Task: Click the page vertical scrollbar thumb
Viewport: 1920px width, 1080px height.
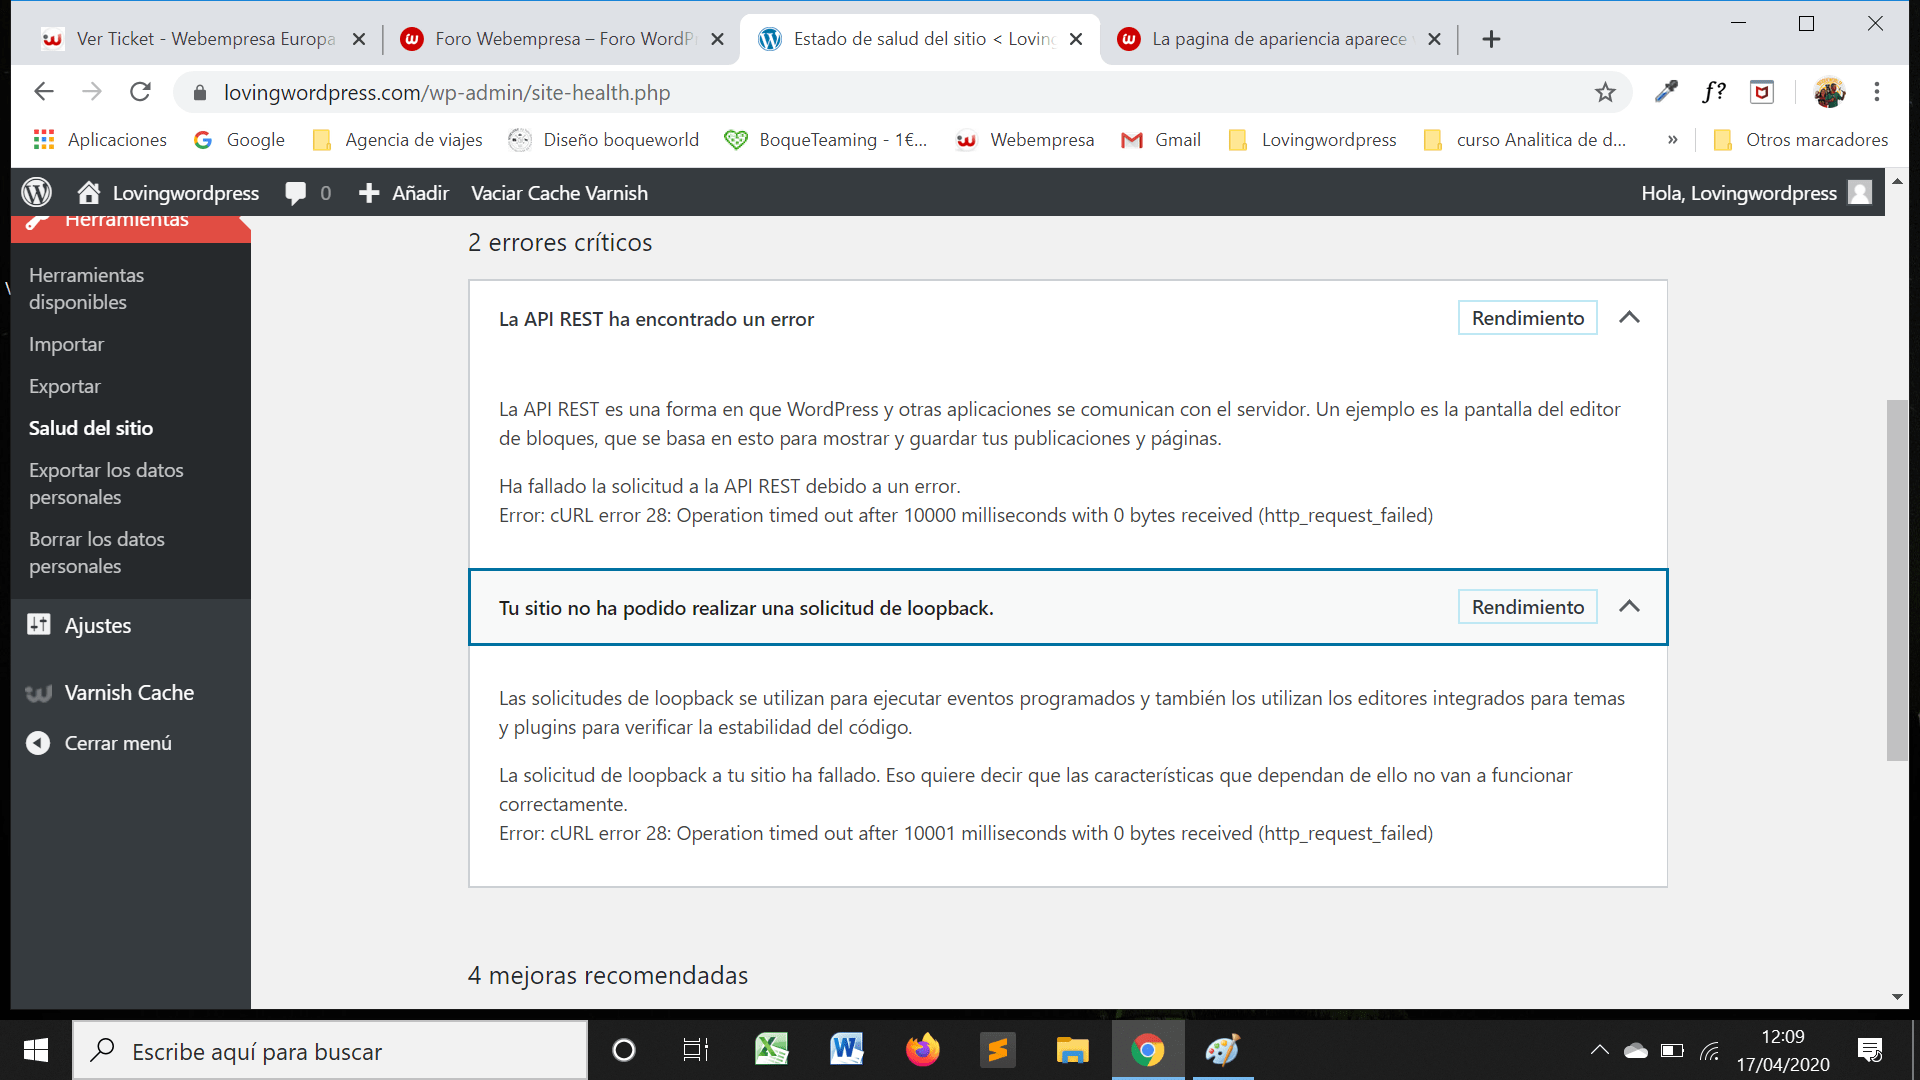Action: coord(1897,580)
